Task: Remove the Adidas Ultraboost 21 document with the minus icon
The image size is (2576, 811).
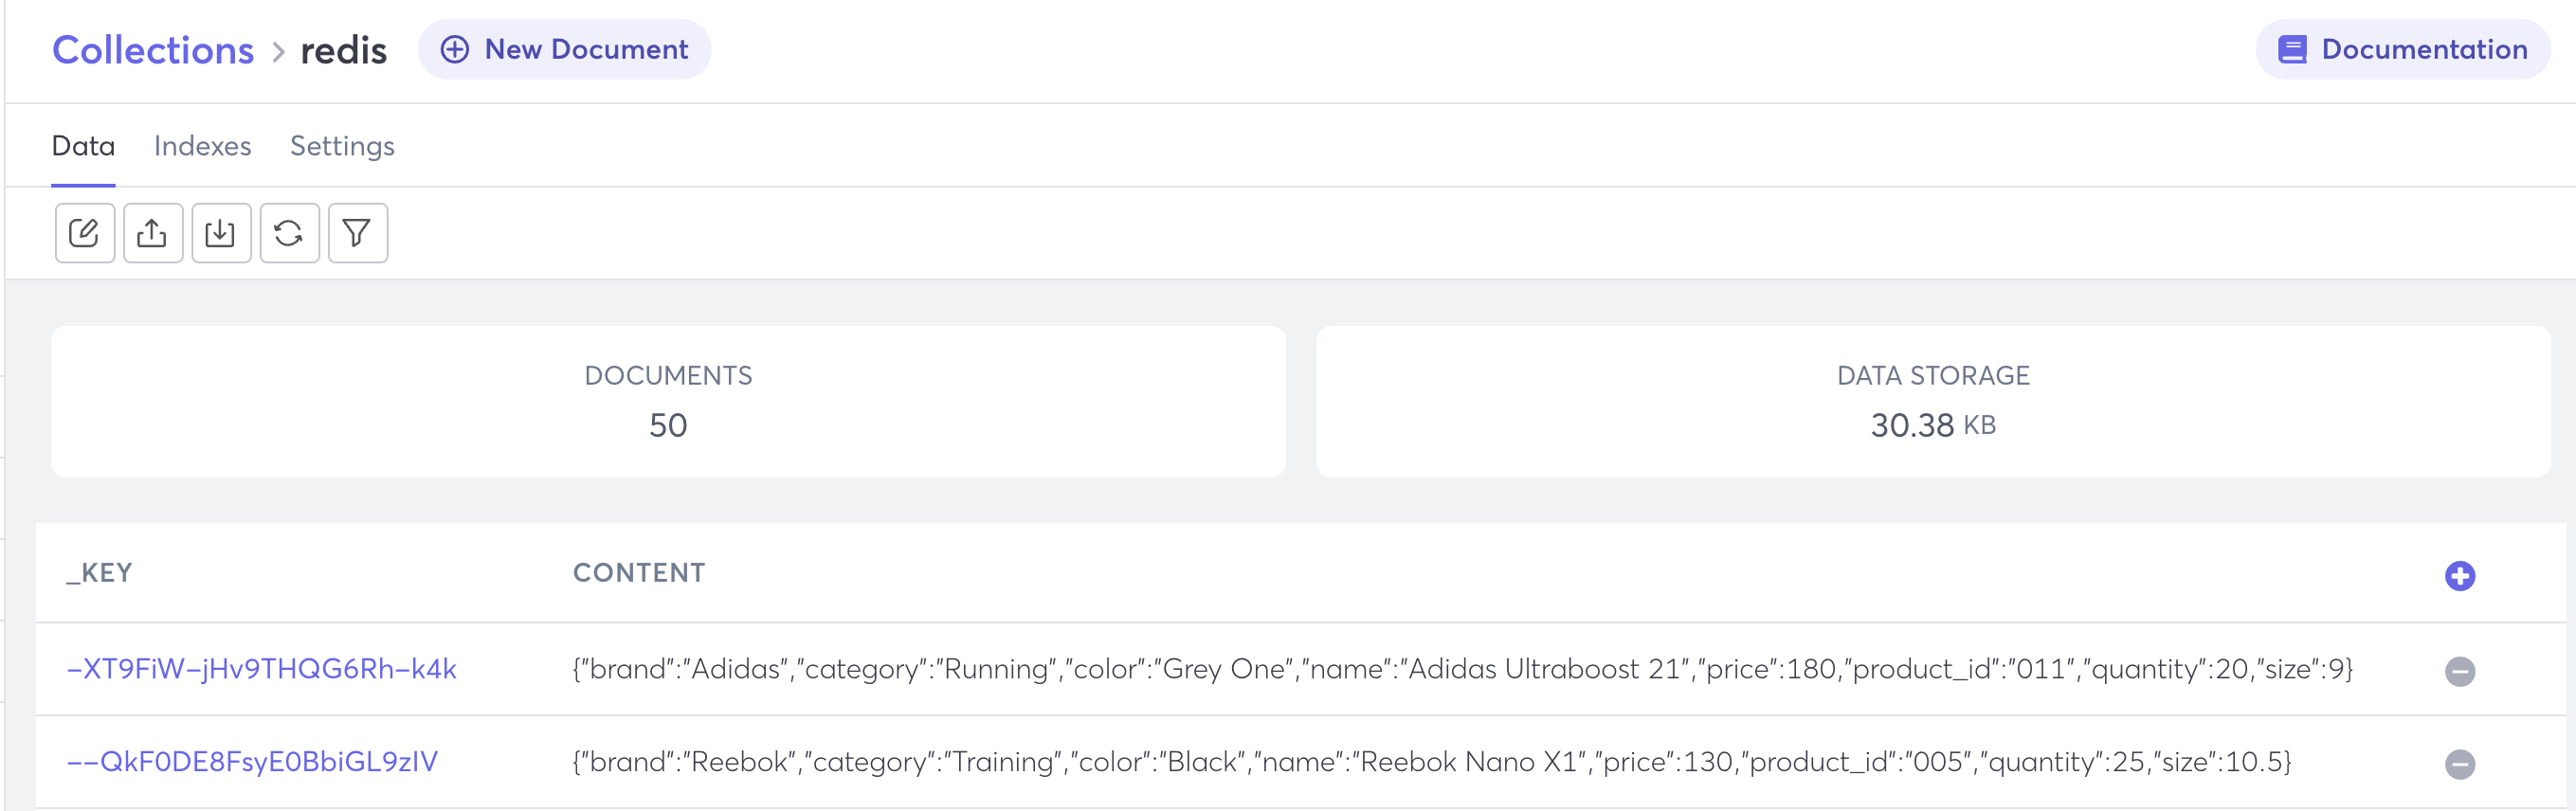Action: 2461,669
